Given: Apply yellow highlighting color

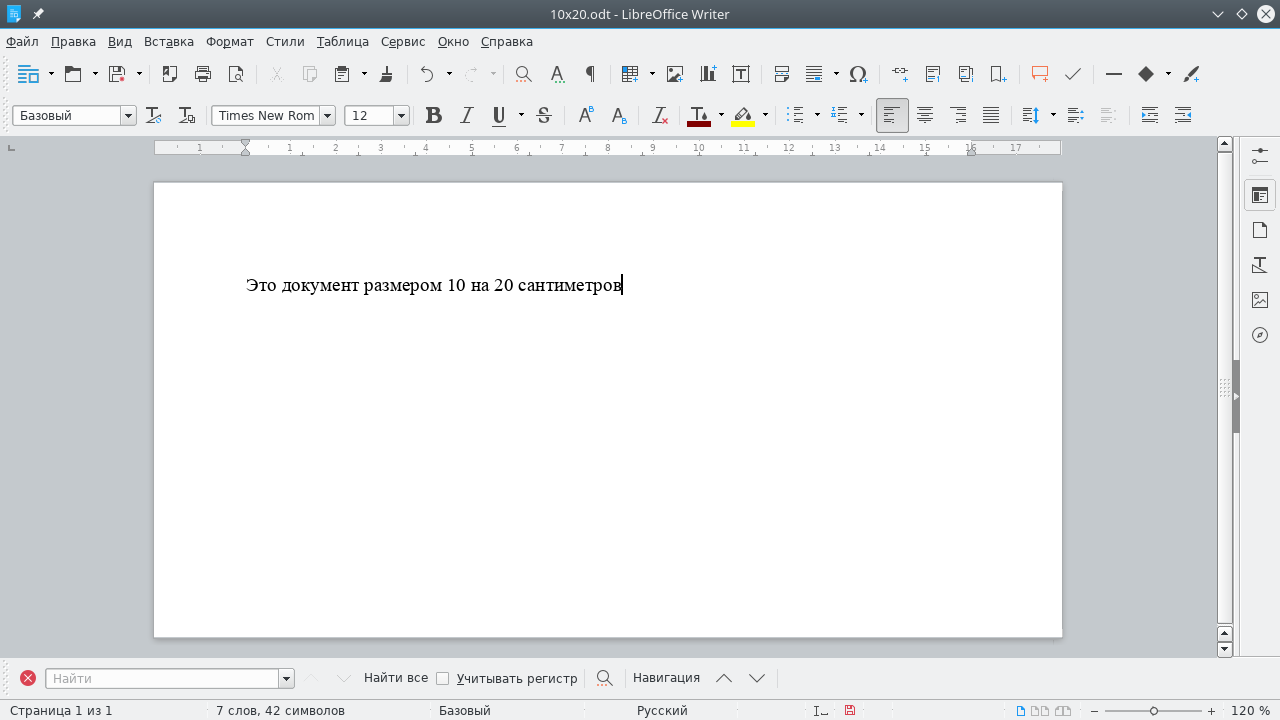Looking at the screenshot, I should pos(743,116).
